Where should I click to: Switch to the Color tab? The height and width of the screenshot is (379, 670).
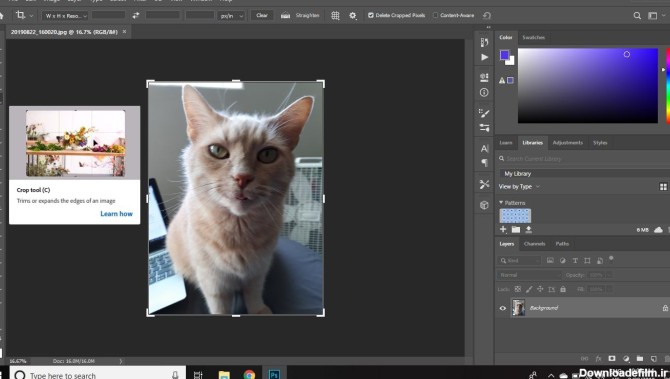(506, 38)
